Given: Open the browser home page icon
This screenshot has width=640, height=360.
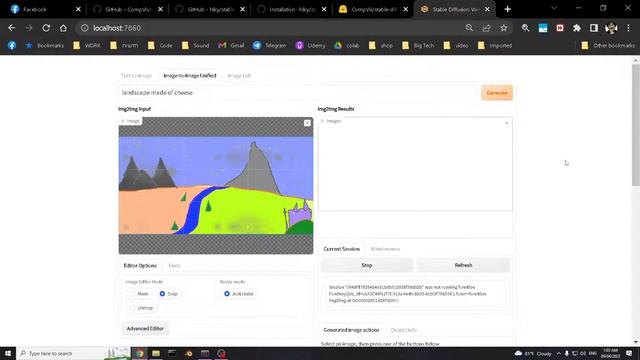Looking at the screenshot, I should 63,28.
